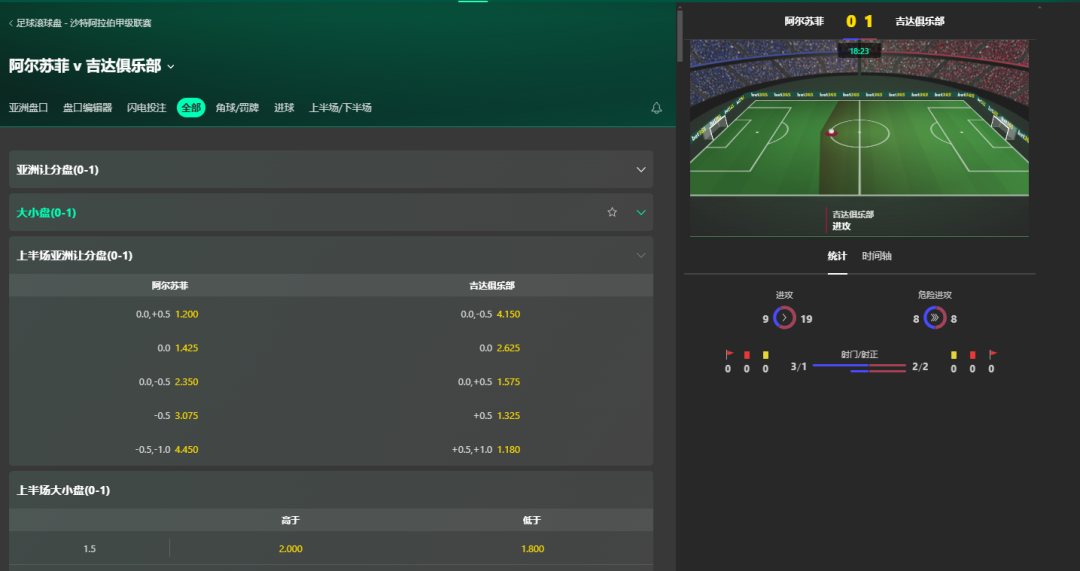Click the 射门/射正 shots stat bar
This screenshot has width=1080, height=571.
860,367
